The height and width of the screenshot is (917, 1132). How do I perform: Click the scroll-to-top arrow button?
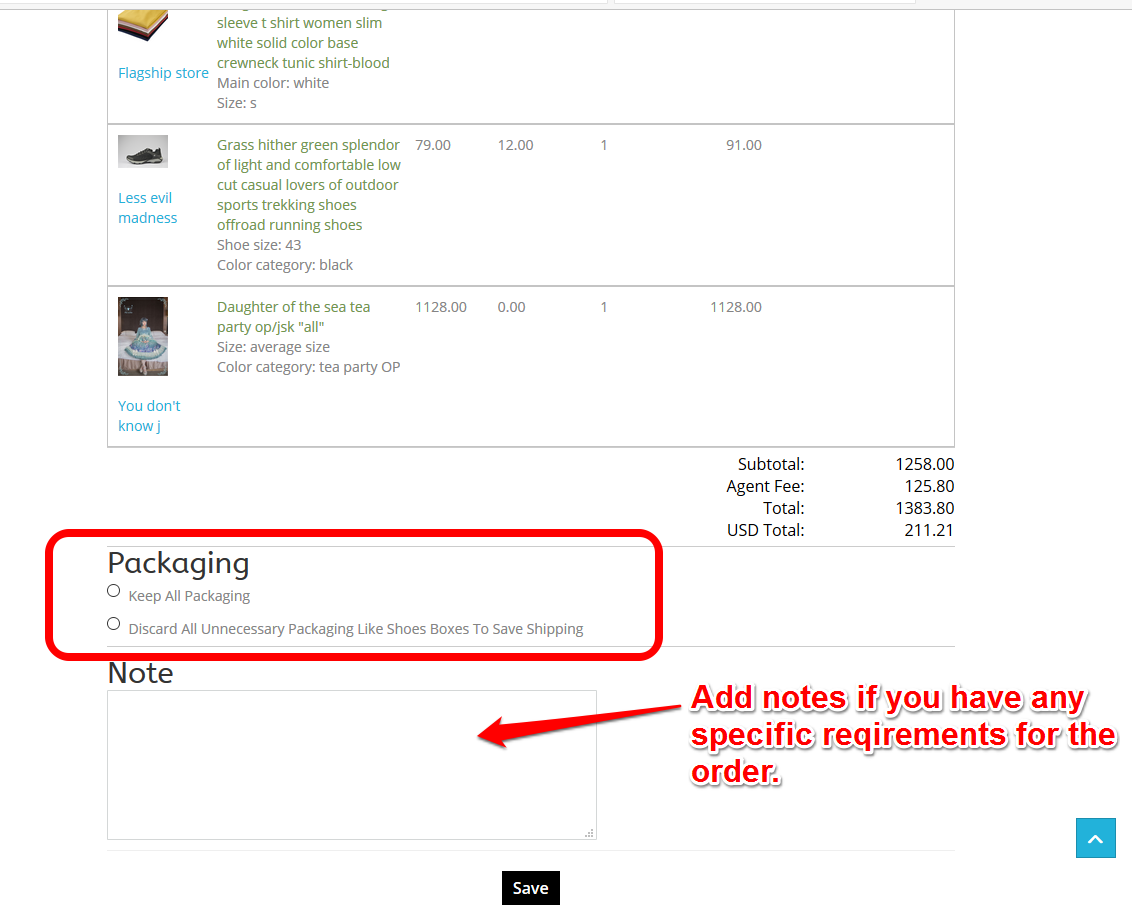(x=1095, y=838)
